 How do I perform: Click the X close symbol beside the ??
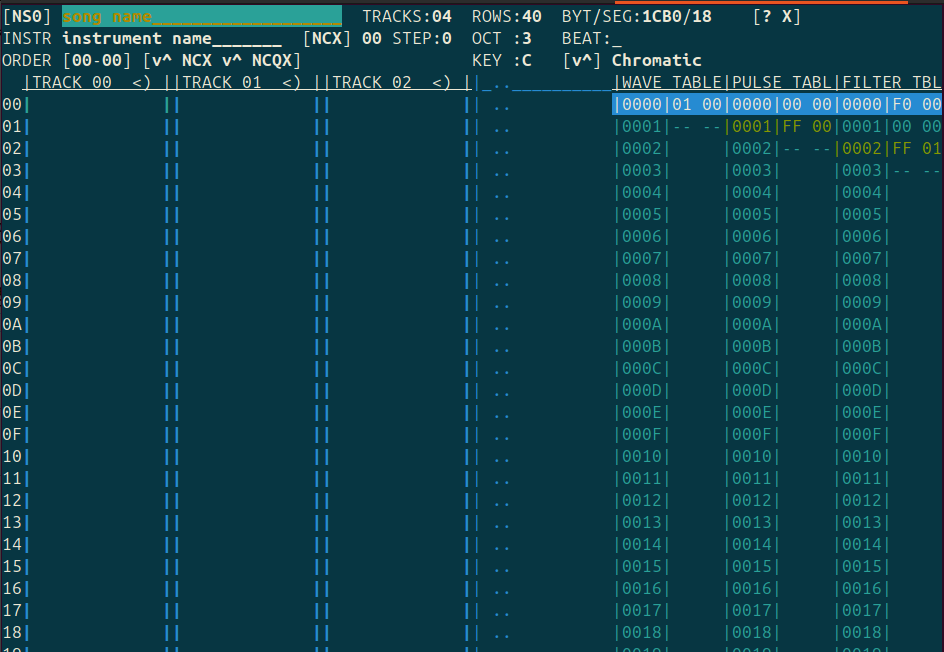(x=786, y=17)
